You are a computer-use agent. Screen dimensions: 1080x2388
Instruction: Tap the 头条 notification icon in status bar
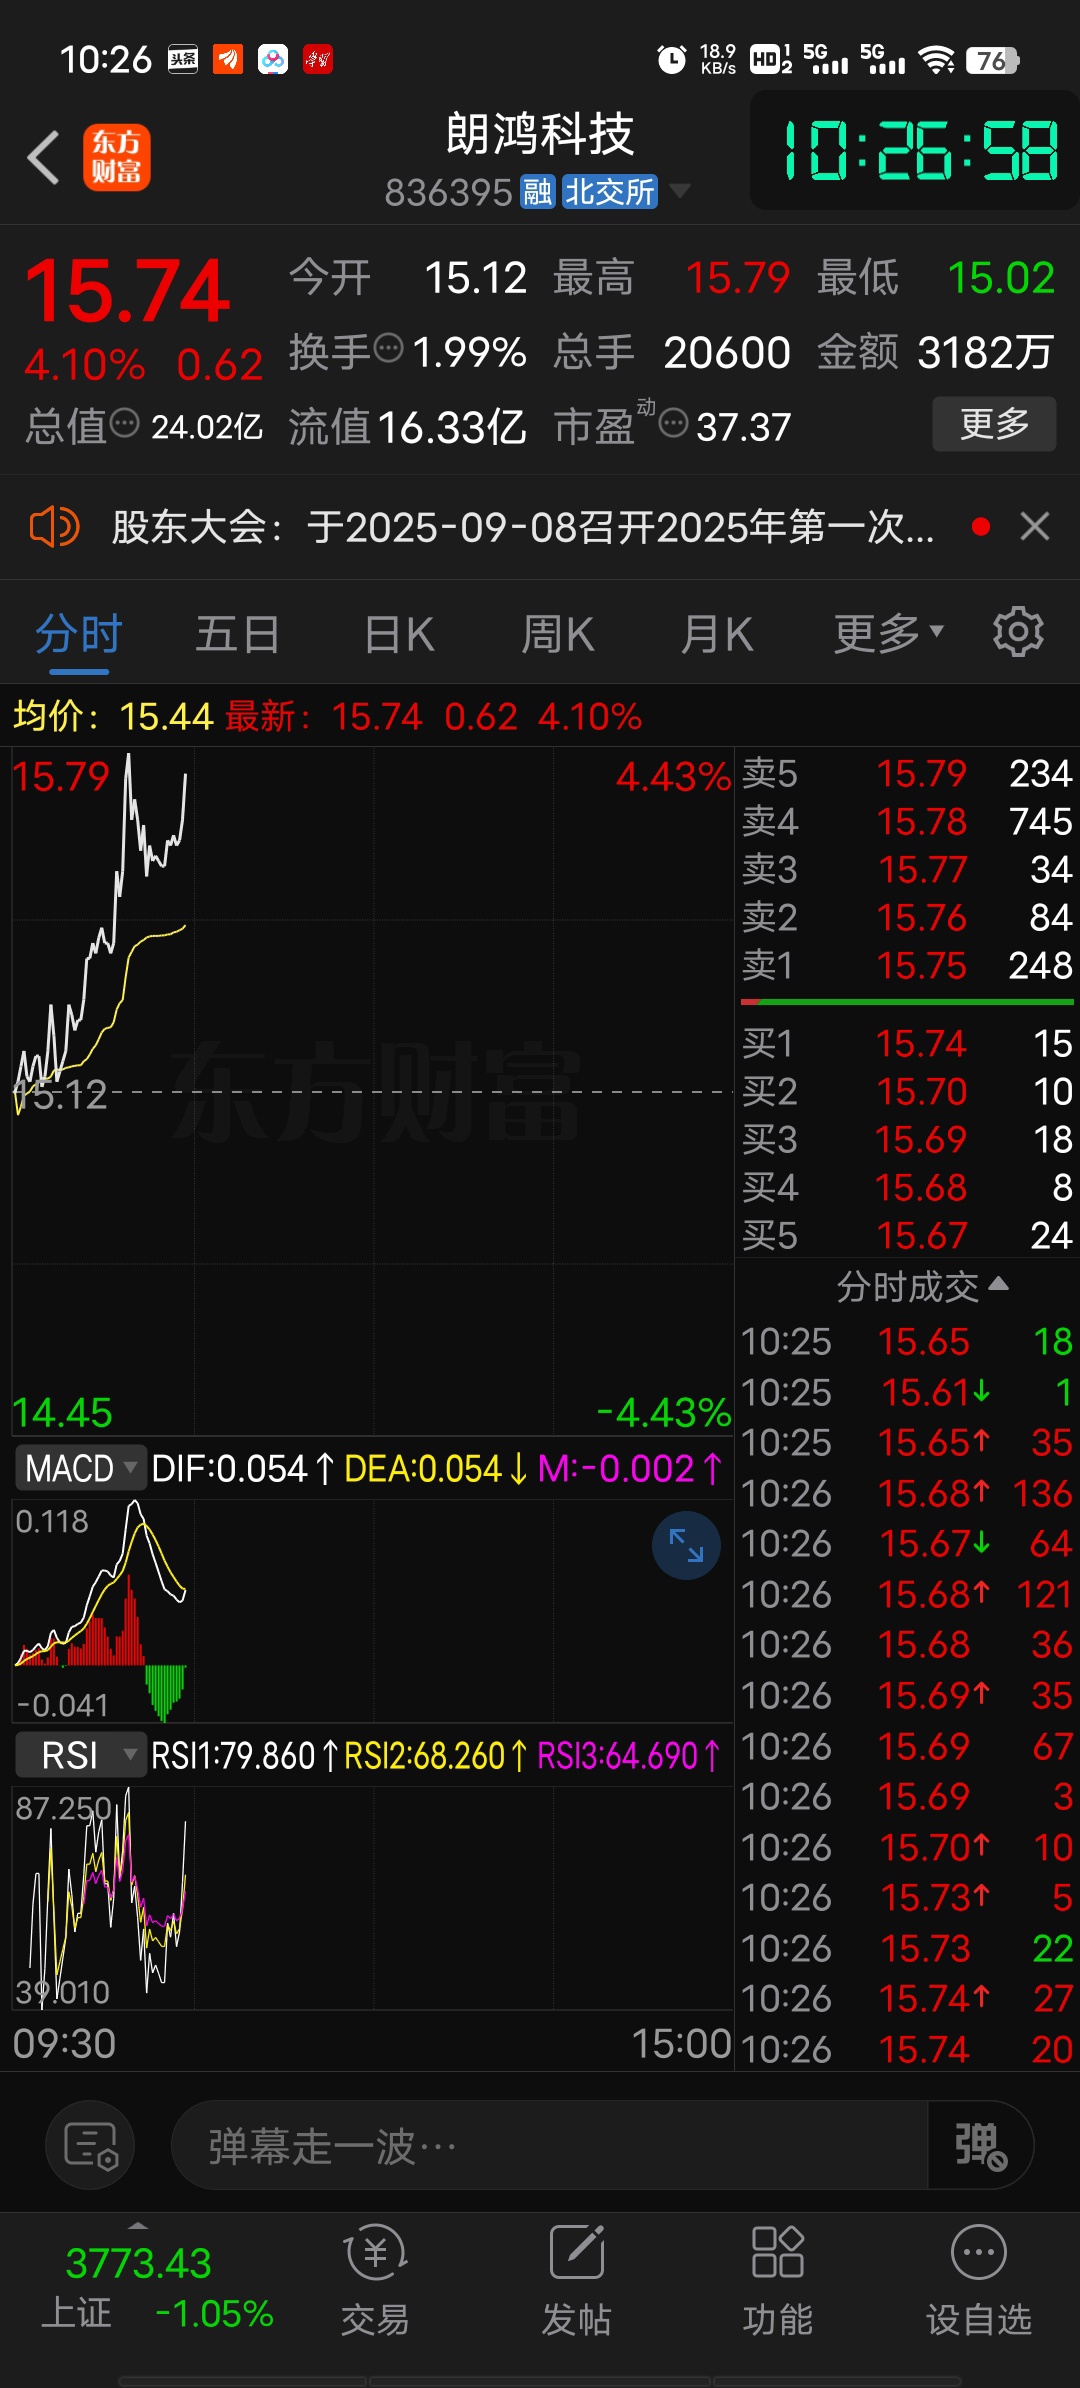tap(183, 60)
